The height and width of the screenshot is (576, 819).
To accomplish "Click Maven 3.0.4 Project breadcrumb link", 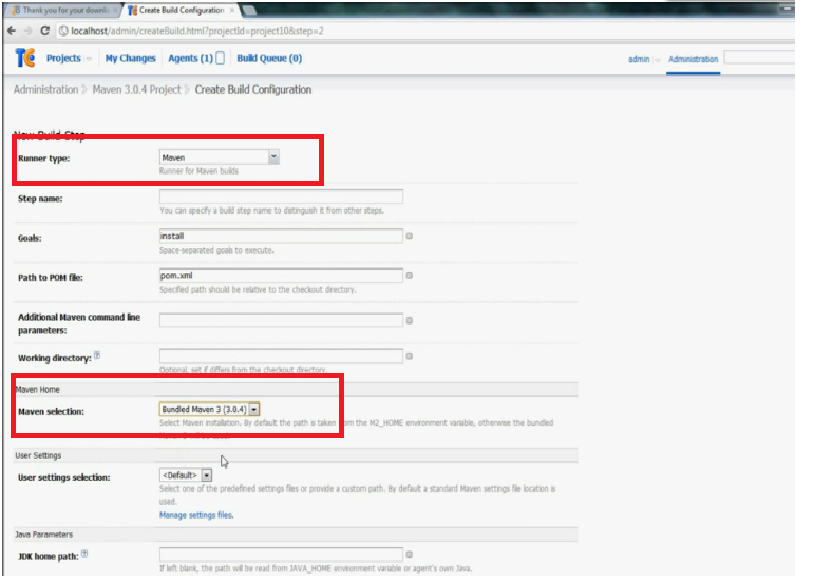I will point(136,90).
